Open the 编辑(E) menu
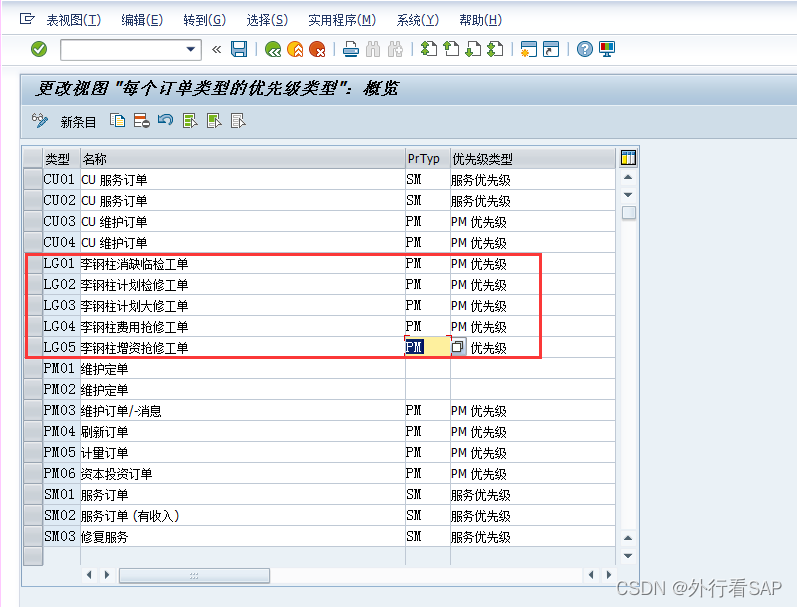This screenshot has width=797, height=607. click(142, 20)
